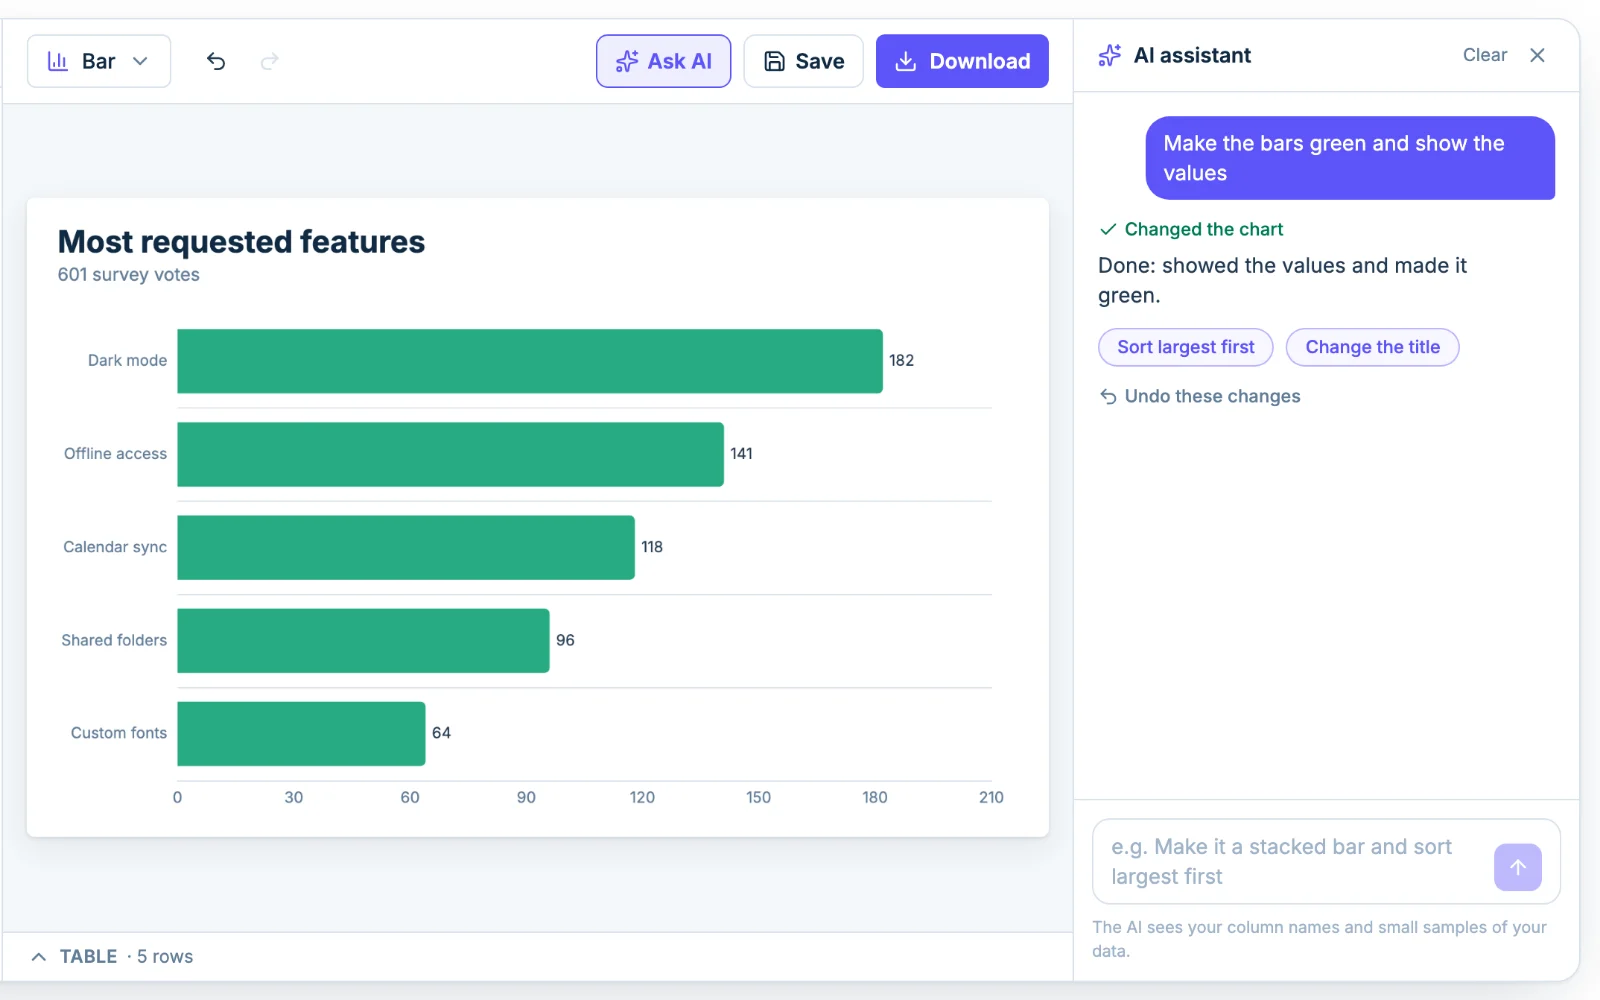Click the Changed the chart status line
1600x1000 pixels.
(x=1191, y=229)
